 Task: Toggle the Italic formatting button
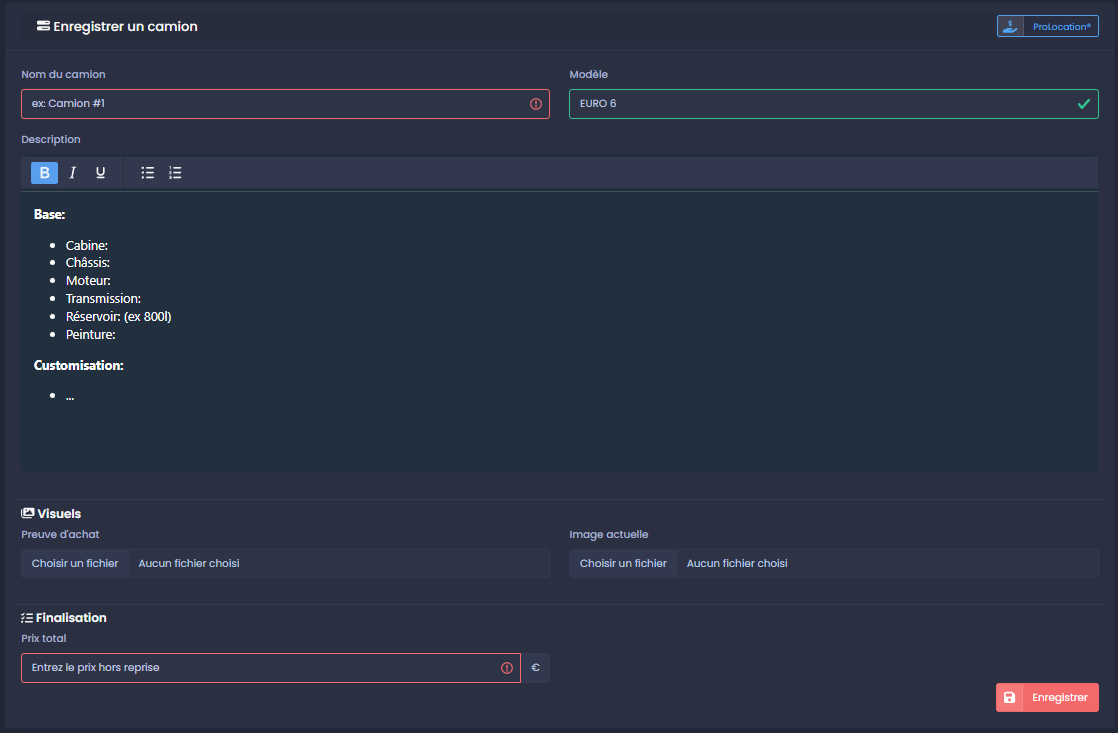72,173
